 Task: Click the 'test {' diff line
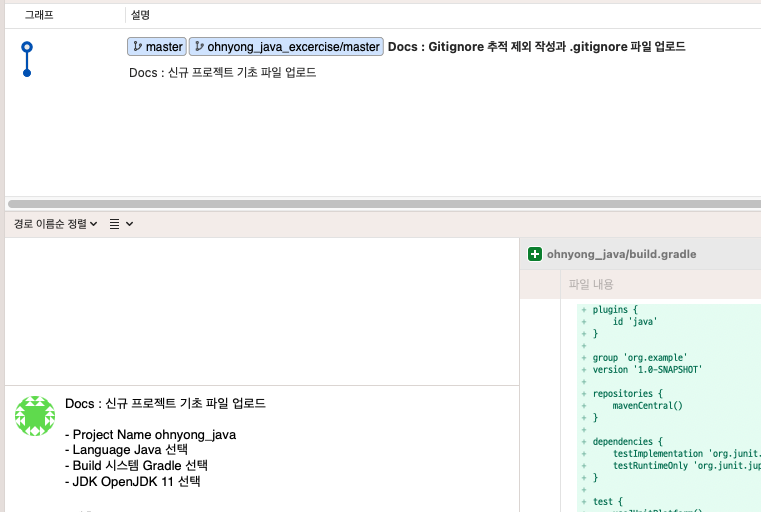(608, 502)
